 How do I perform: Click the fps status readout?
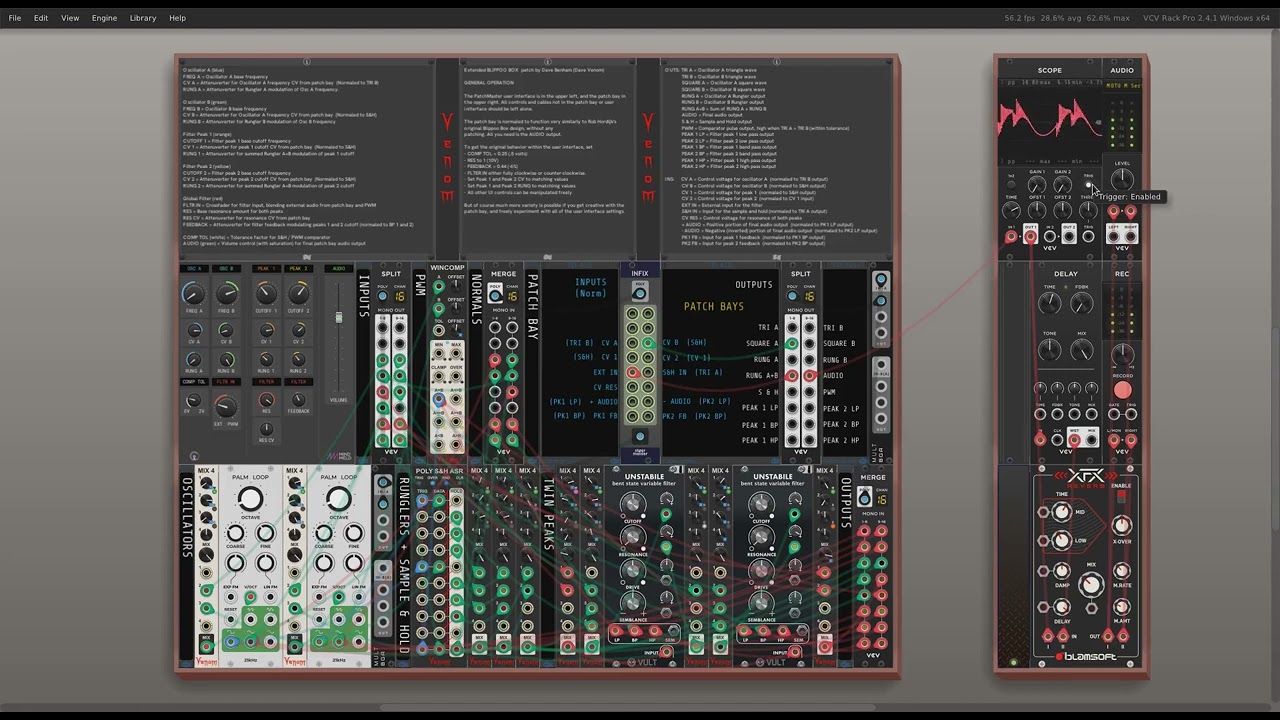coord(1067,18)
